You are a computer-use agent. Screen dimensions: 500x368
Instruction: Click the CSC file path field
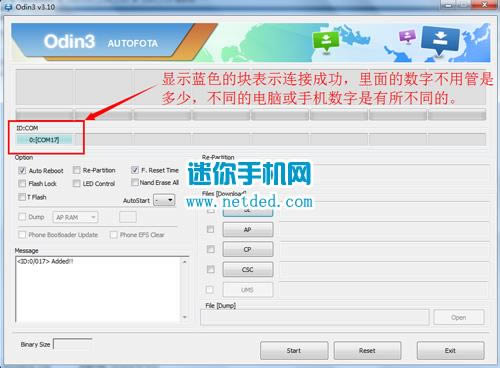[384, 269]
